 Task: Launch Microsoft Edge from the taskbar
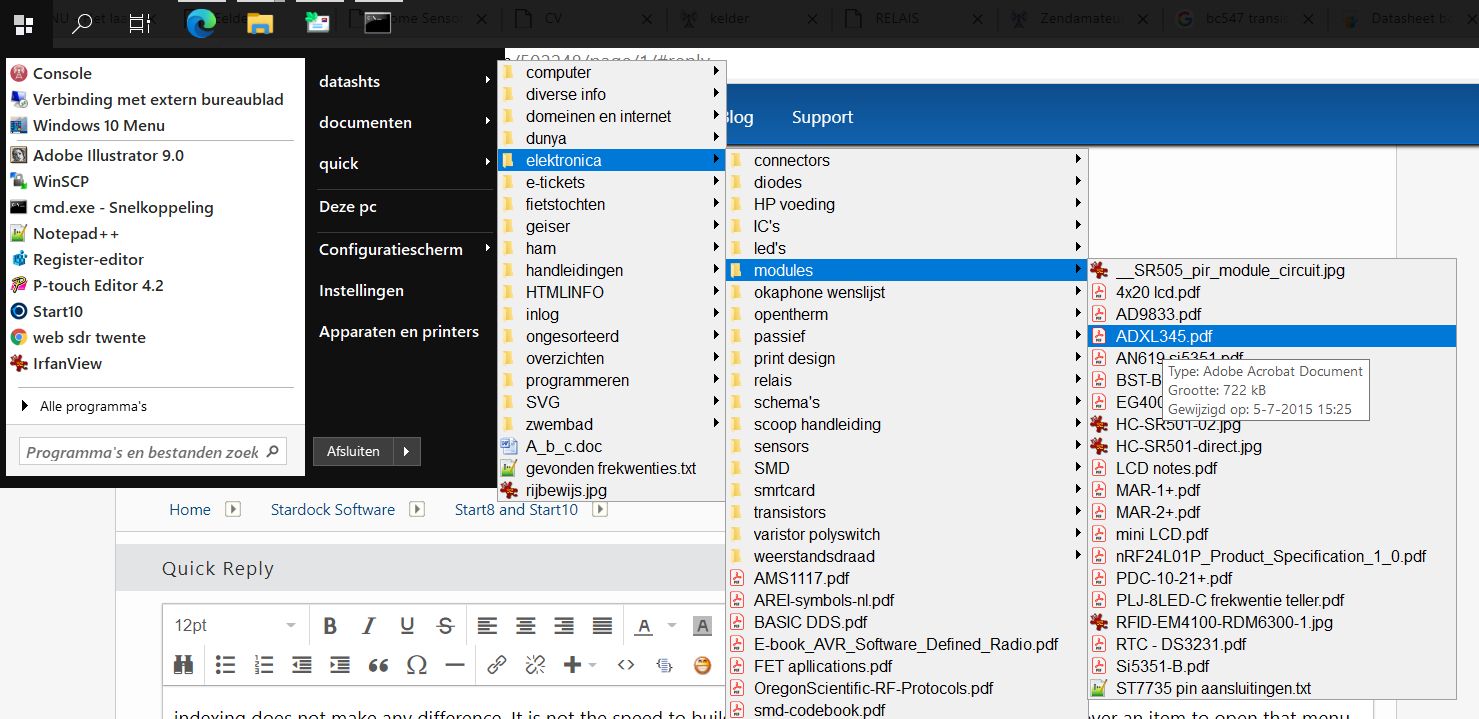tap(201, 24)
